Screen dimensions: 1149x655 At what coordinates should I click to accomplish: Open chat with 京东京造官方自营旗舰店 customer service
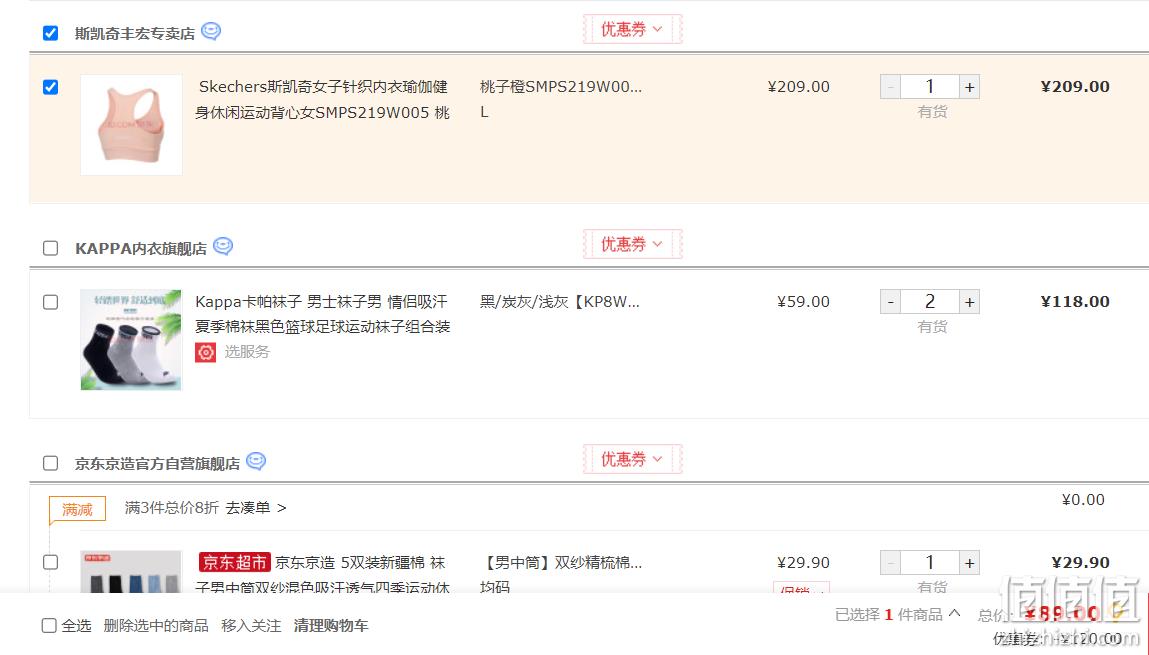pos(256,462)
